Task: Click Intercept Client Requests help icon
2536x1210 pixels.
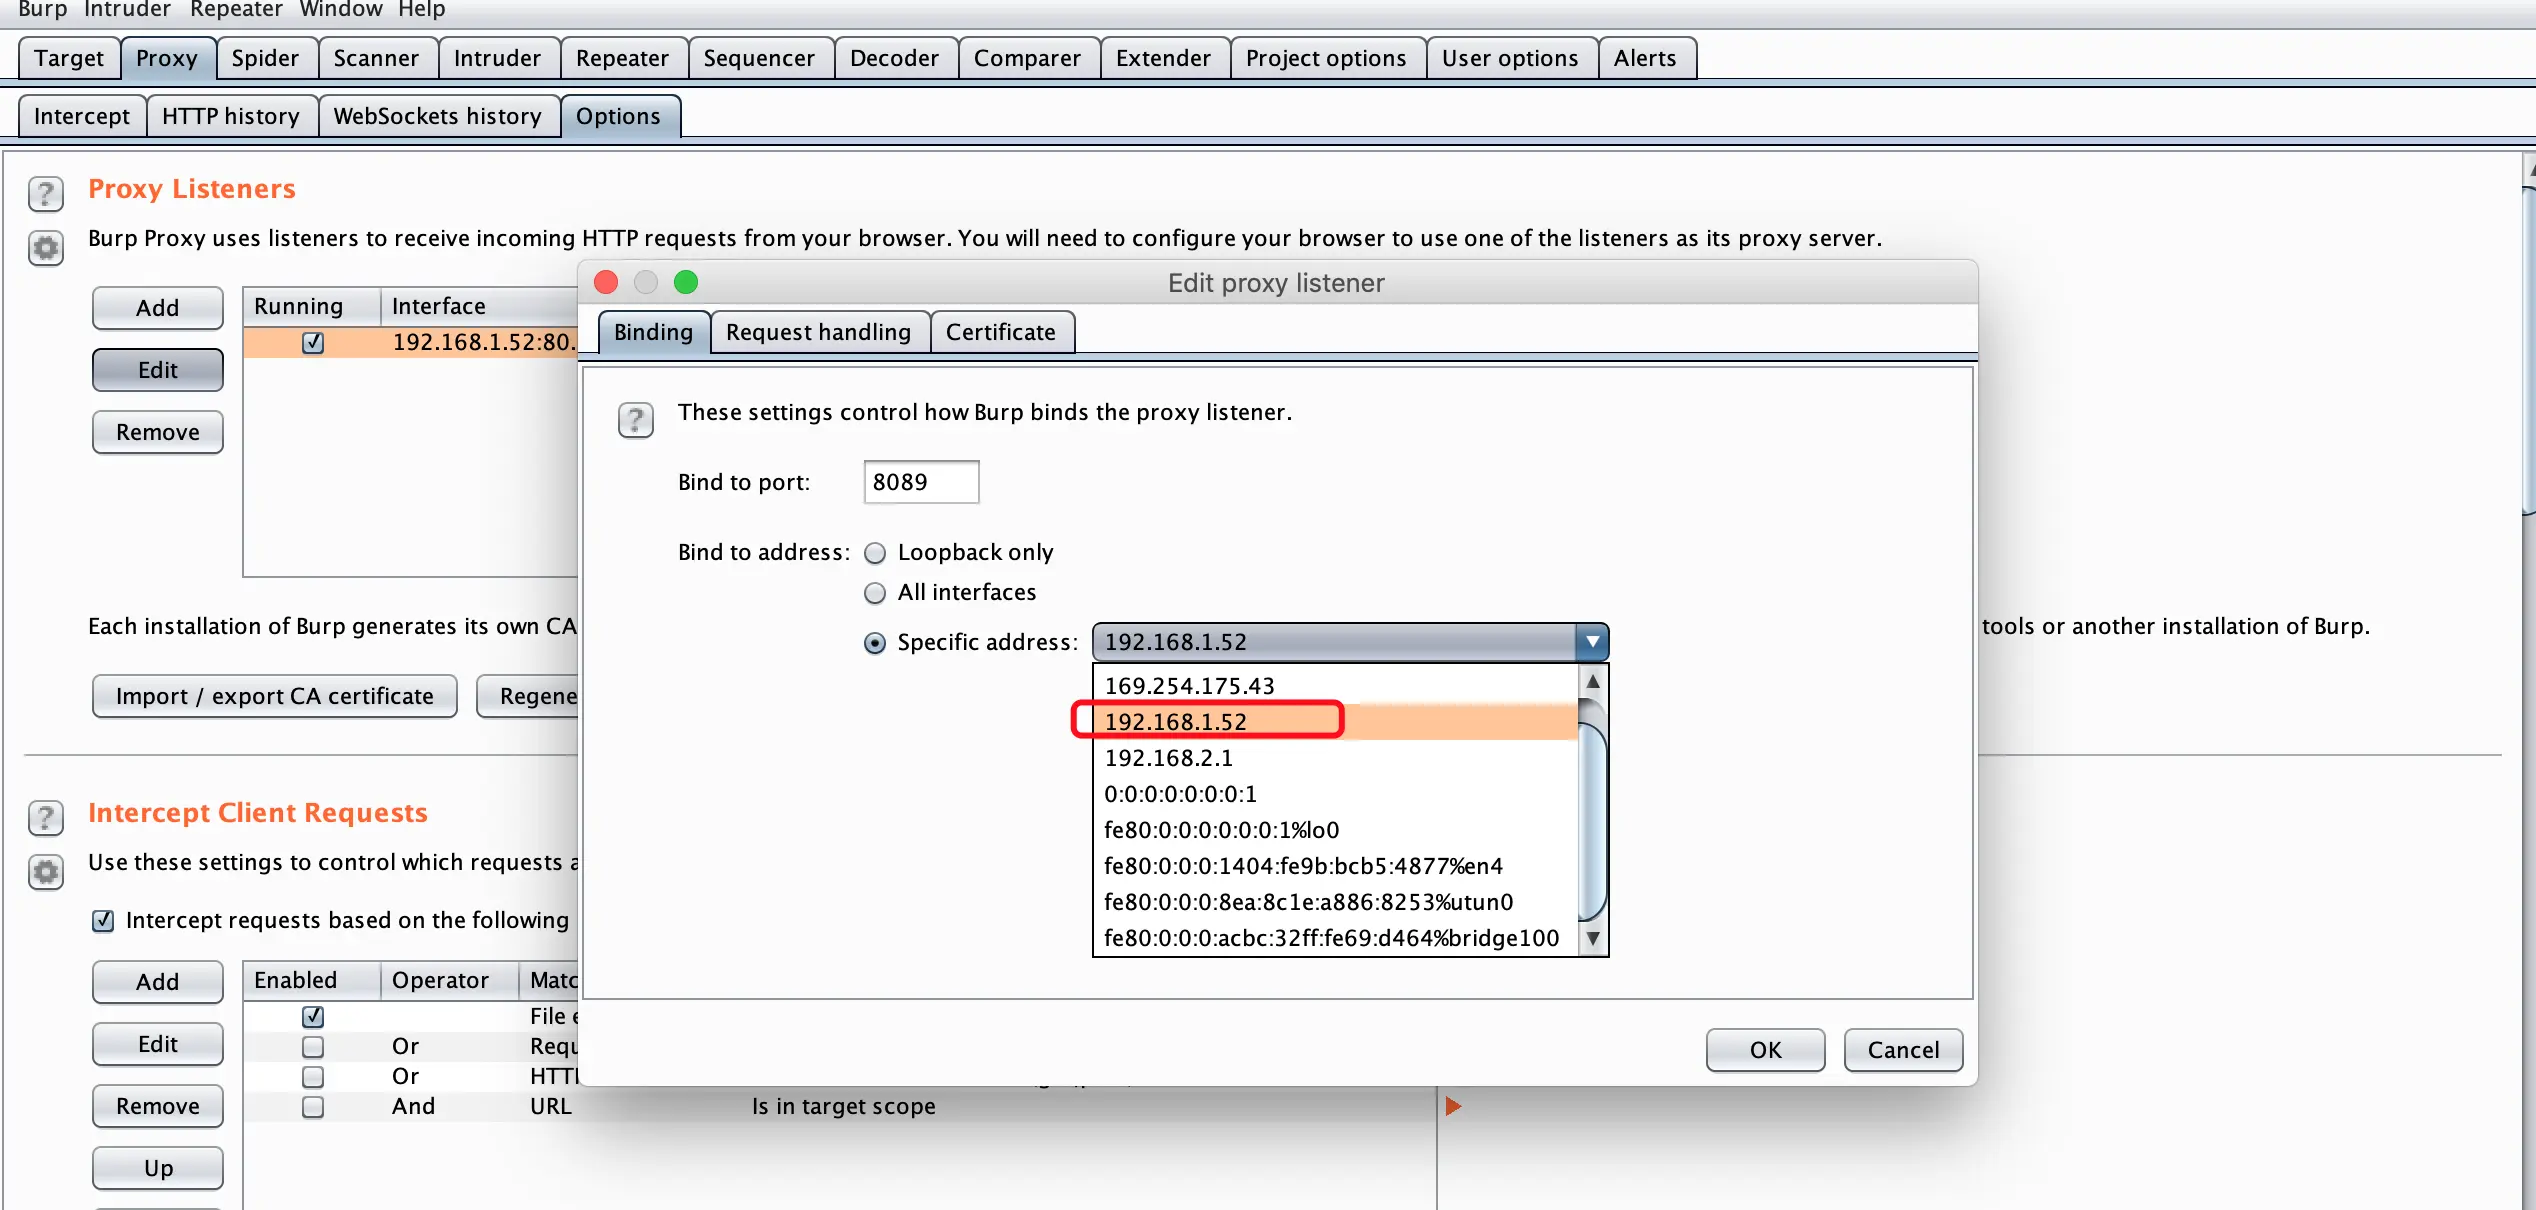Action: coord(46,817)
